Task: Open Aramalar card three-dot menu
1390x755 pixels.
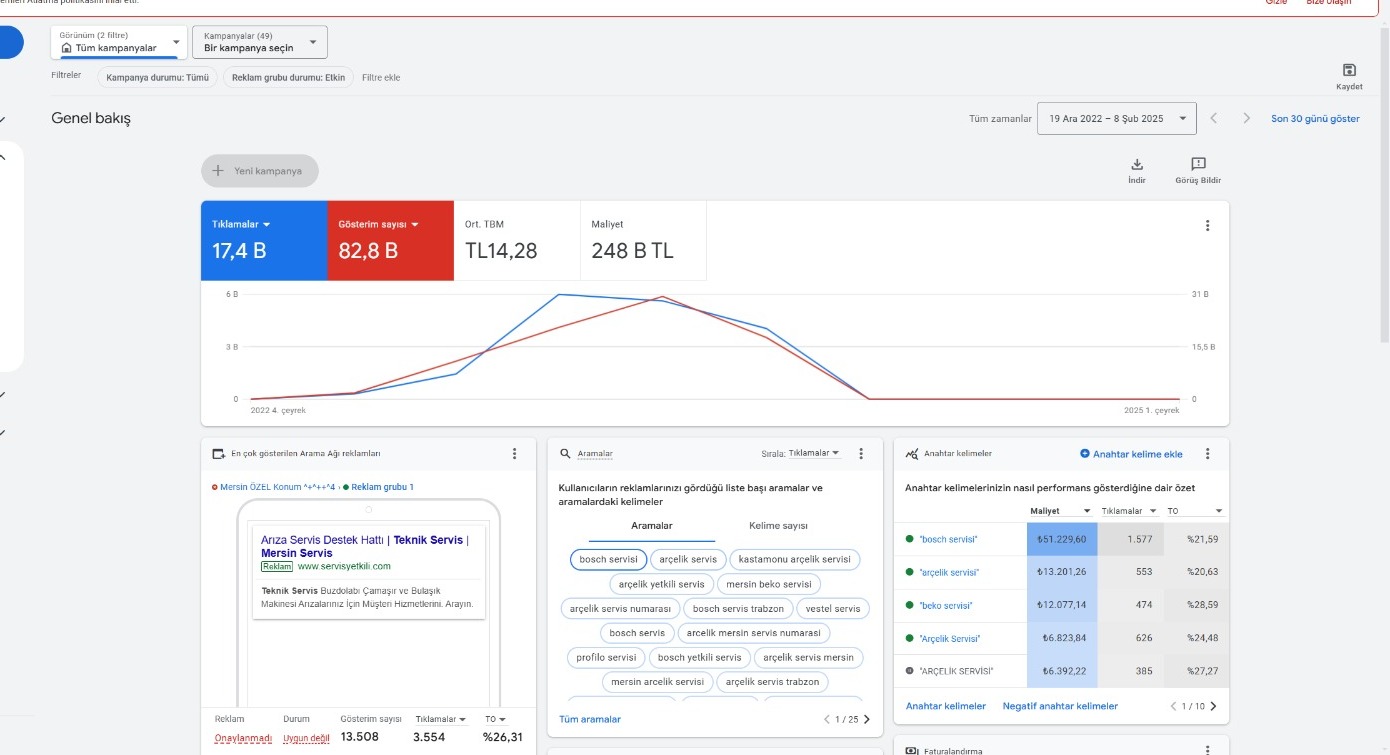Action: coord(861,453)
